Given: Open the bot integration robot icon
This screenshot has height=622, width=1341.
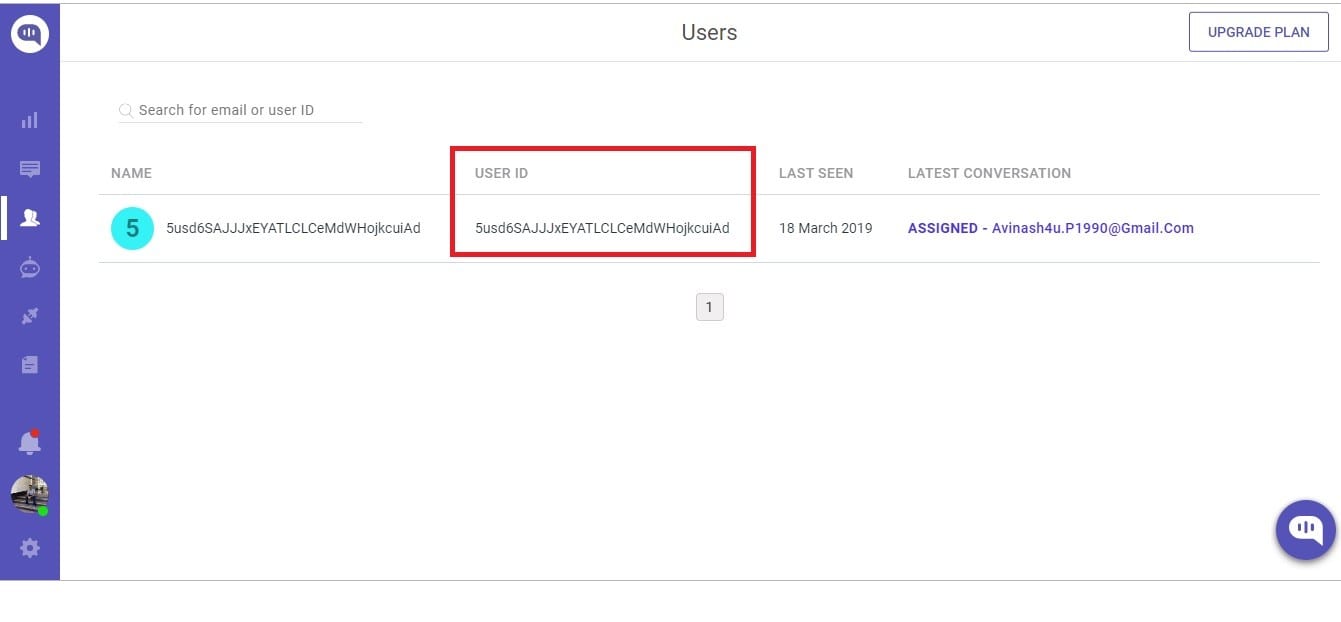Looking at the screenshot, I should pyautogui.click(x=30, y=267).
